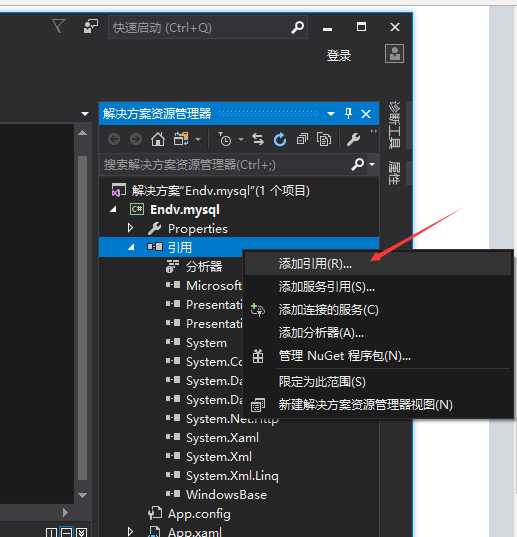This screenshot has width=517, height=537.
Task: Open Properties with the wrench toolbar icon
Action: (353, 139)
